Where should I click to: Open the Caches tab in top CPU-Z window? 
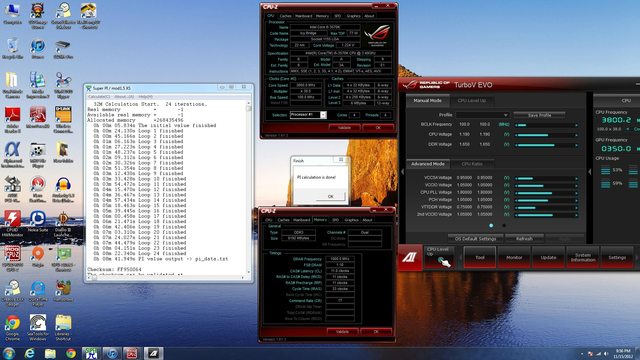click(285, 16)
